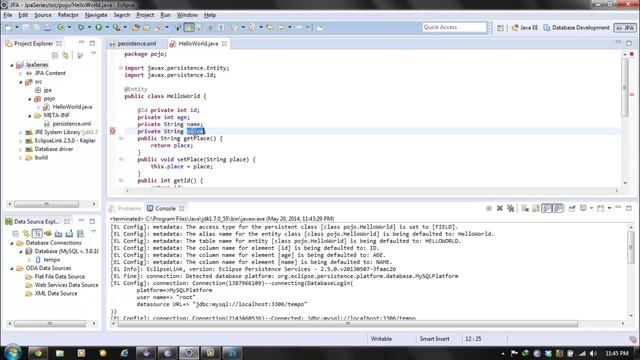
Task: Switch to Database Development perspective
Action: [576, 28]
